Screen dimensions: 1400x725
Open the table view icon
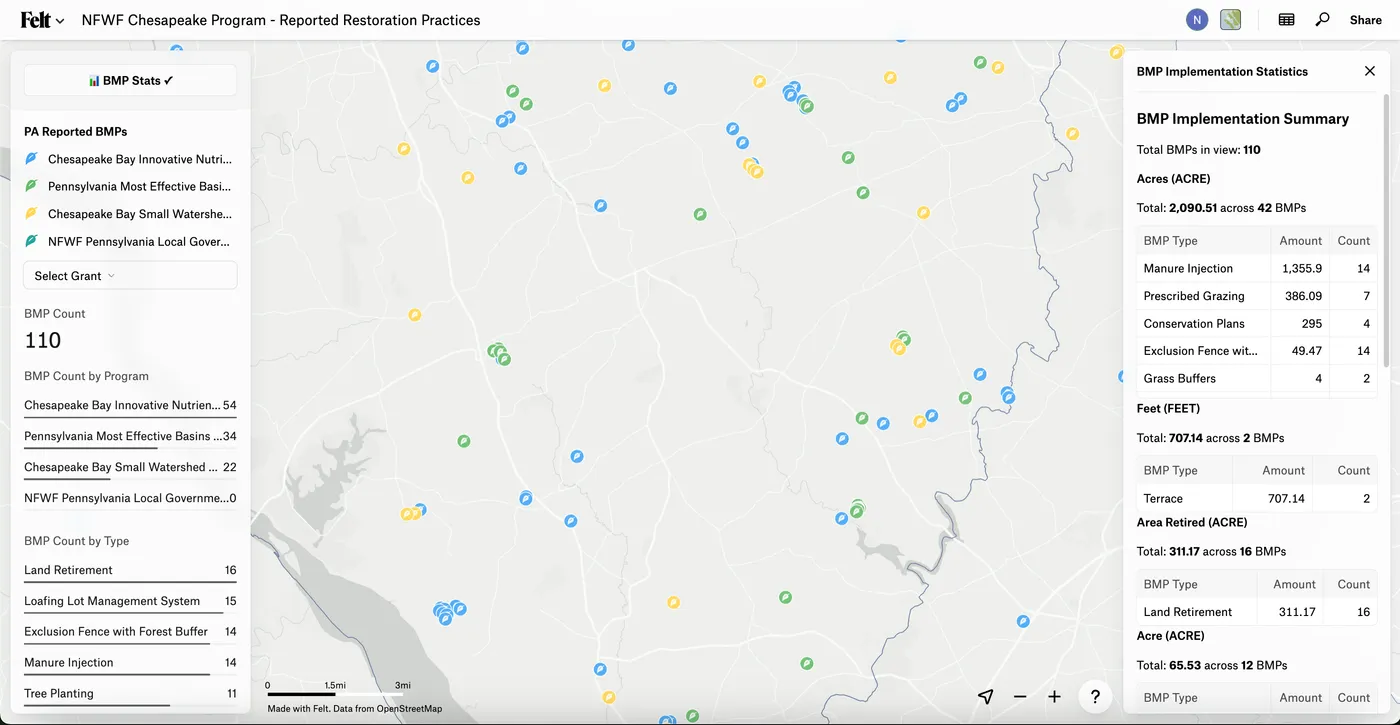pyautogui.click(x=1287, y=20)
